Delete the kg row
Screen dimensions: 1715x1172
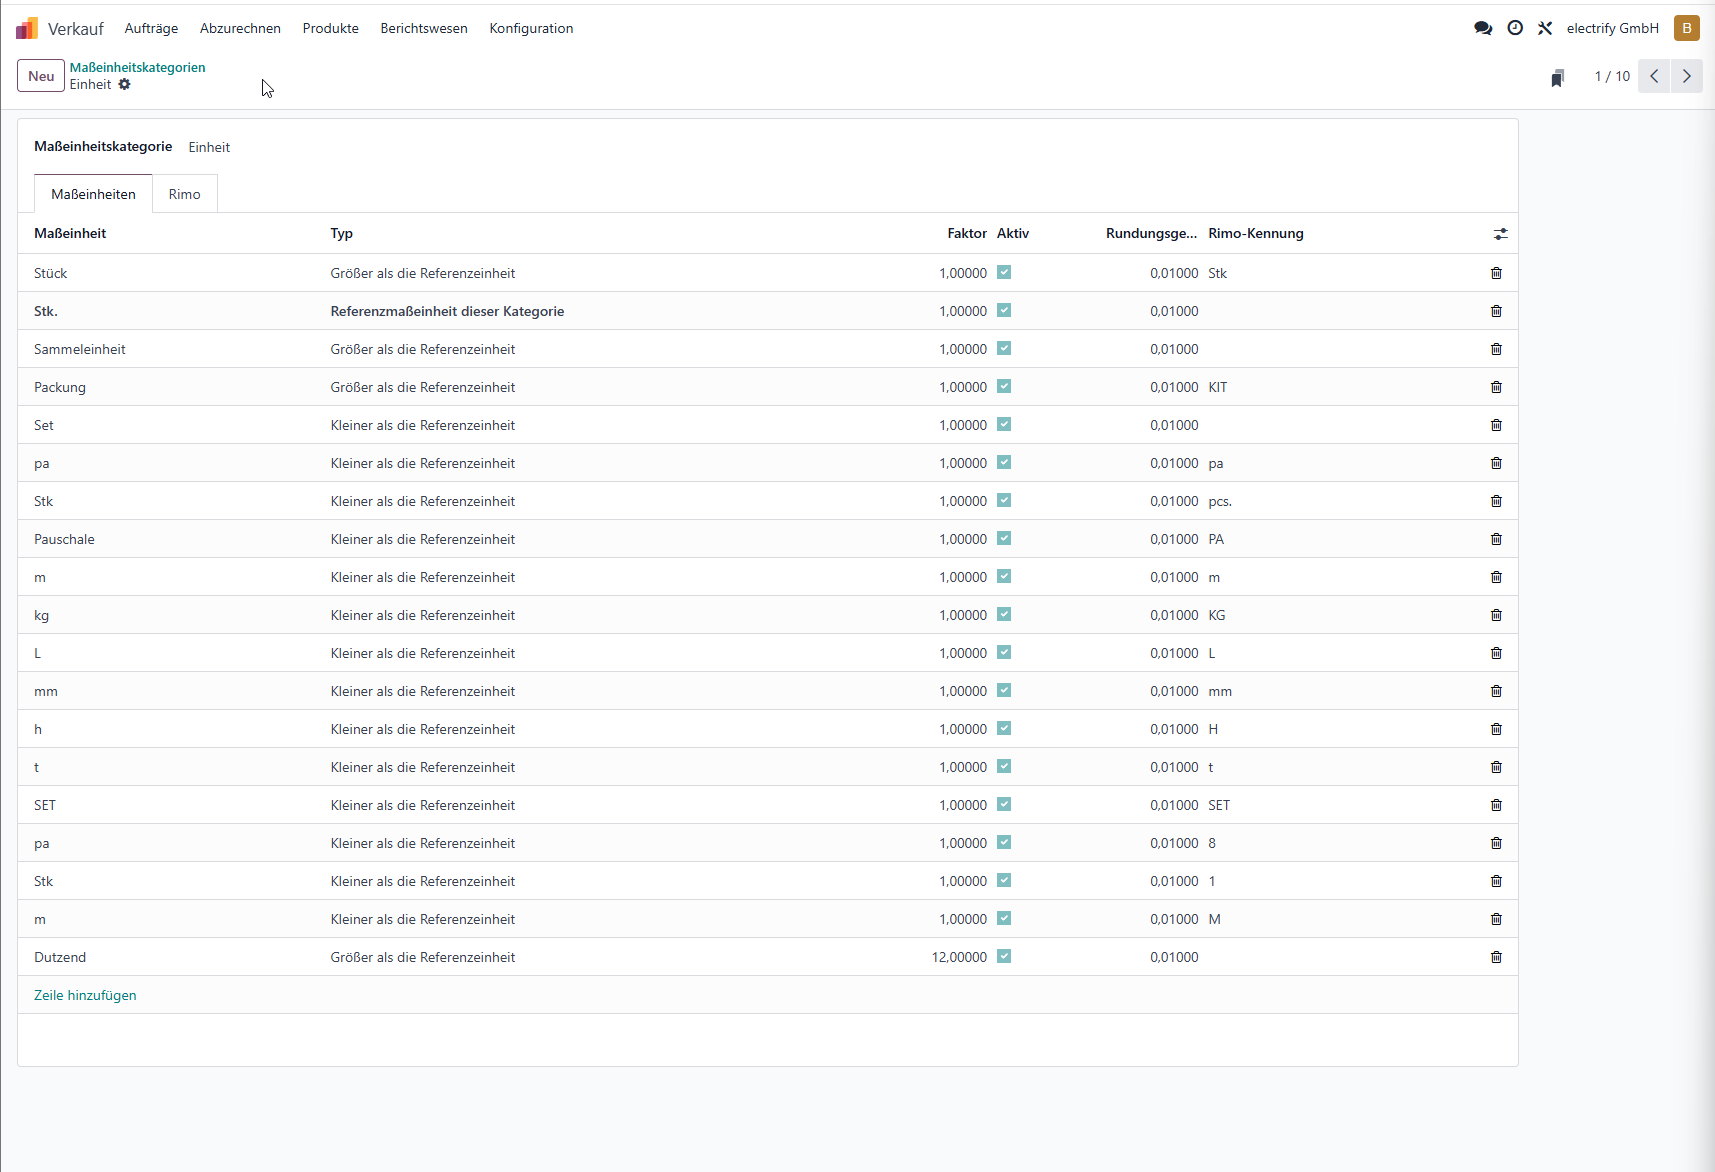1496,615
